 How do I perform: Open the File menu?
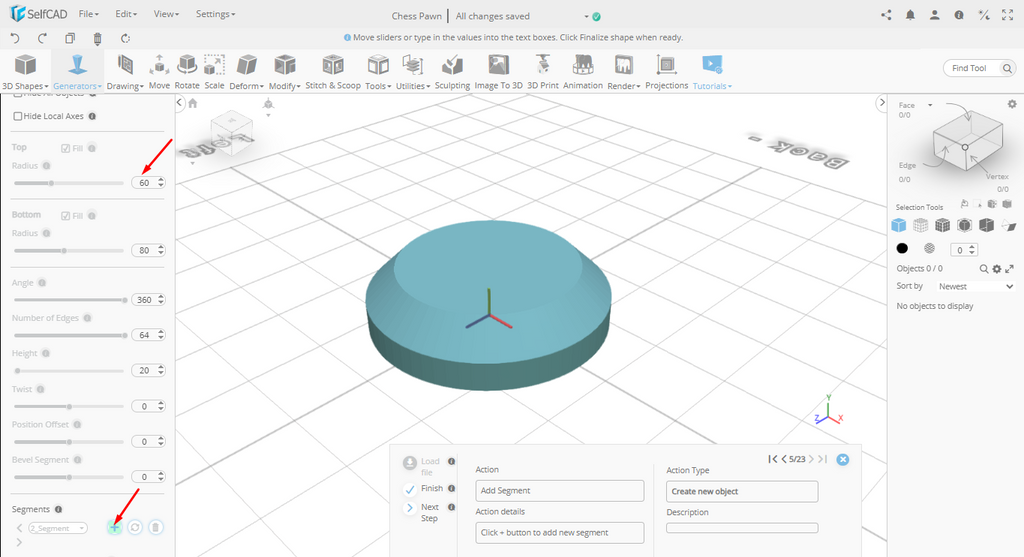[x=88, y=15]
